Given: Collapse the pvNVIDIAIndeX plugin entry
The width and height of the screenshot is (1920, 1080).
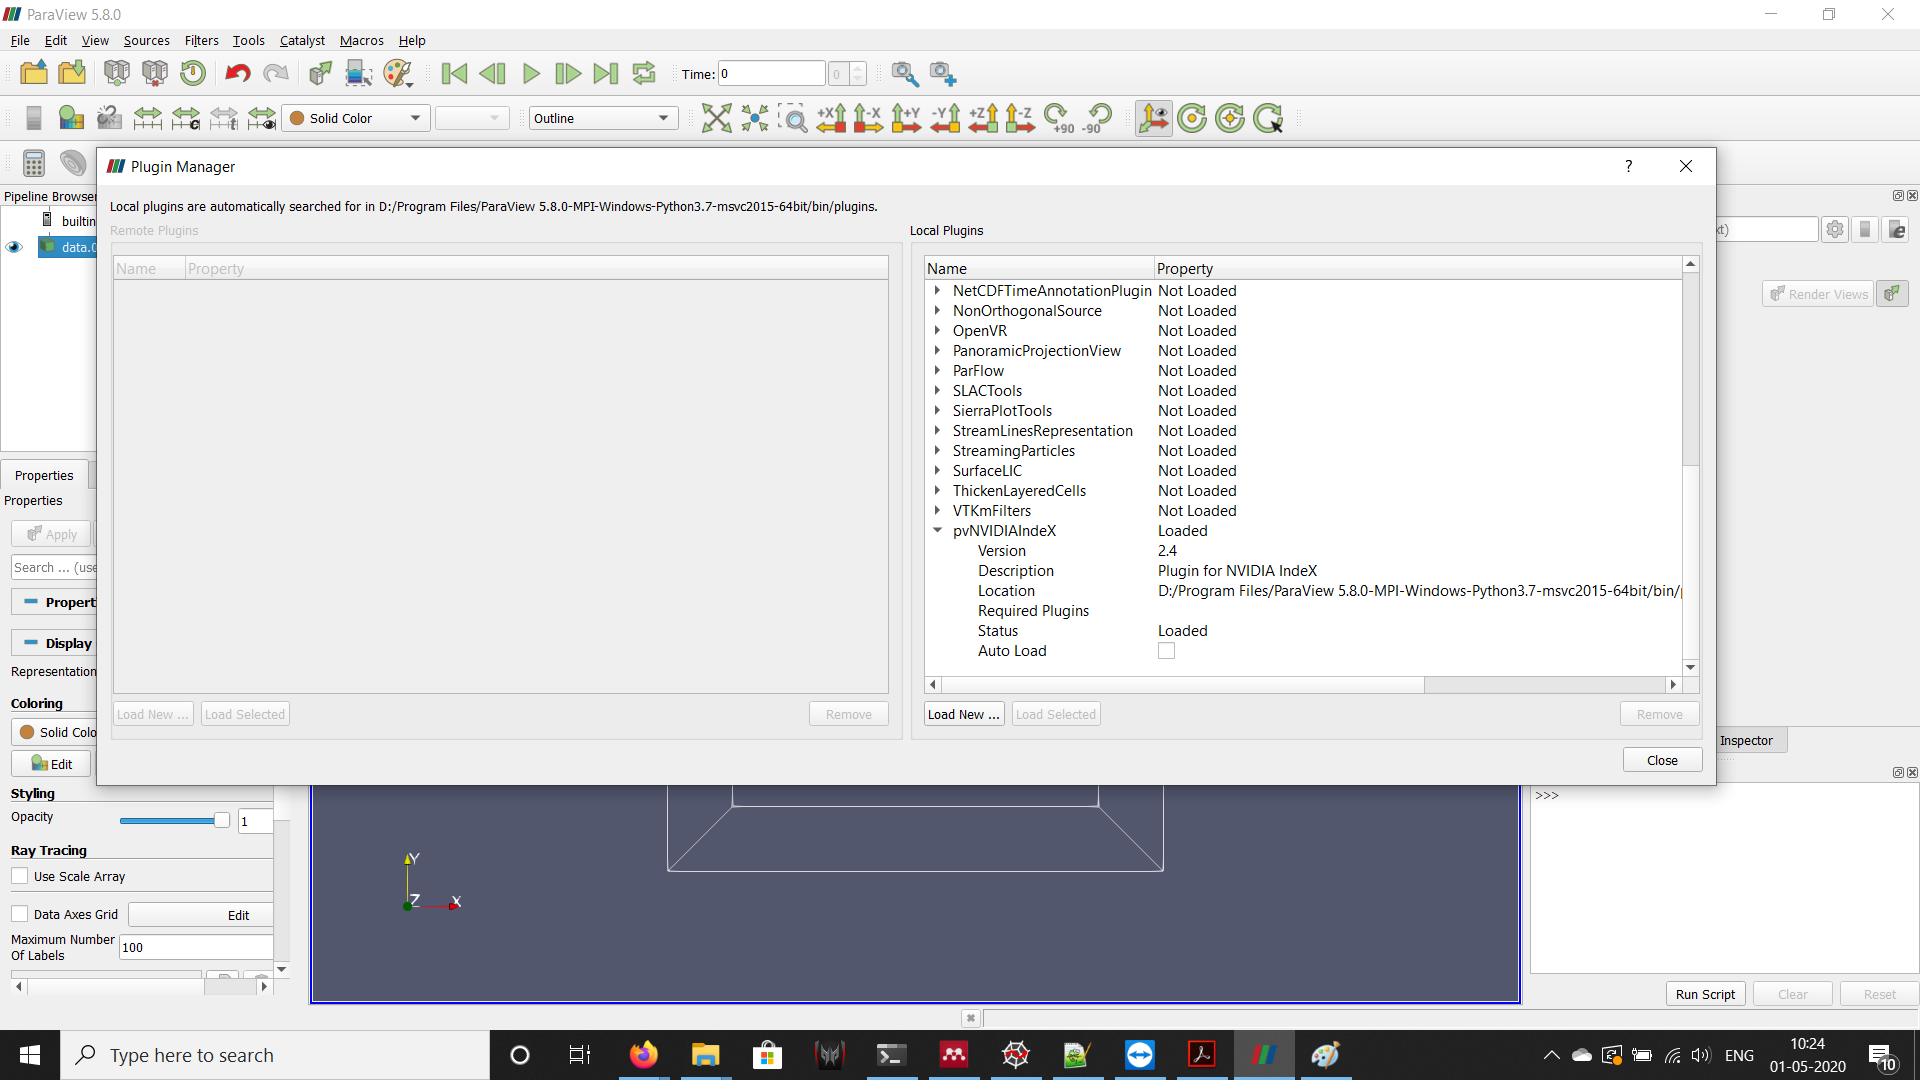Looking at the screenshot, I should tap(937, 531).
